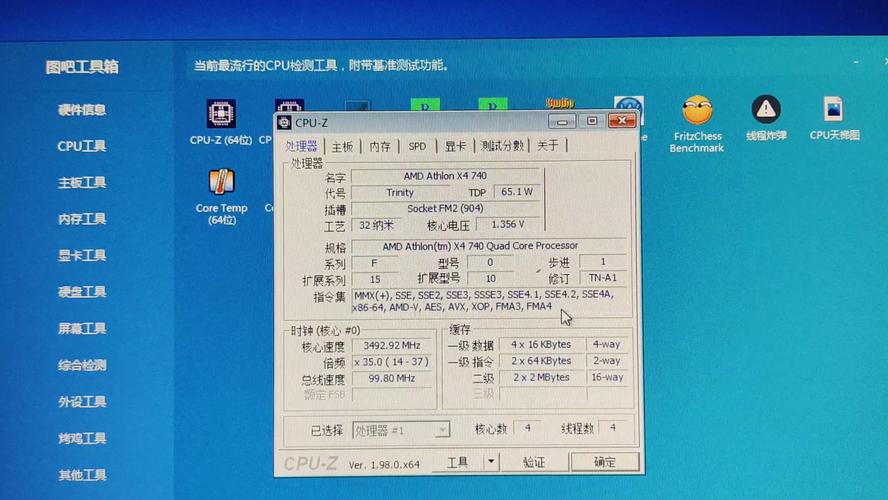The height and width of the screenshot is (500, 888).
Task: Click core speed value 3492.92 MHz
Action: (392, 345)
